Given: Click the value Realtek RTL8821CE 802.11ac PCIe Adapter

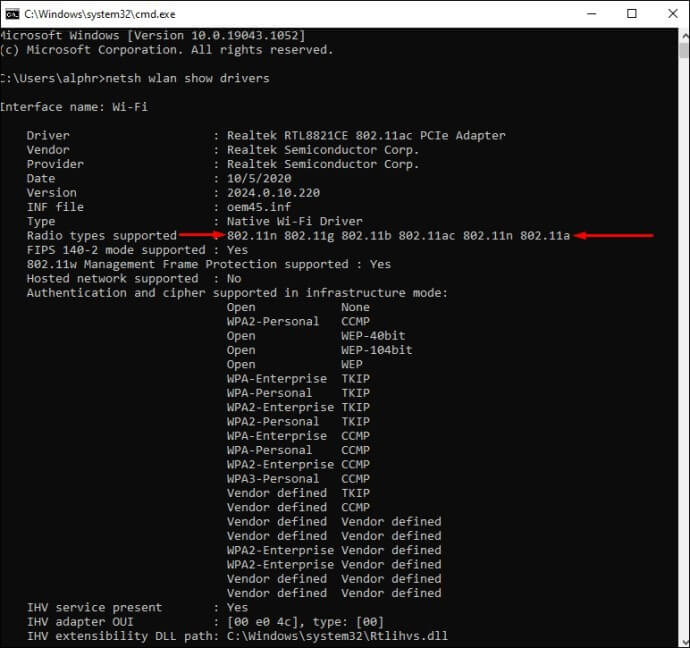Looking at the screenshot, I should tap(366, 135).
